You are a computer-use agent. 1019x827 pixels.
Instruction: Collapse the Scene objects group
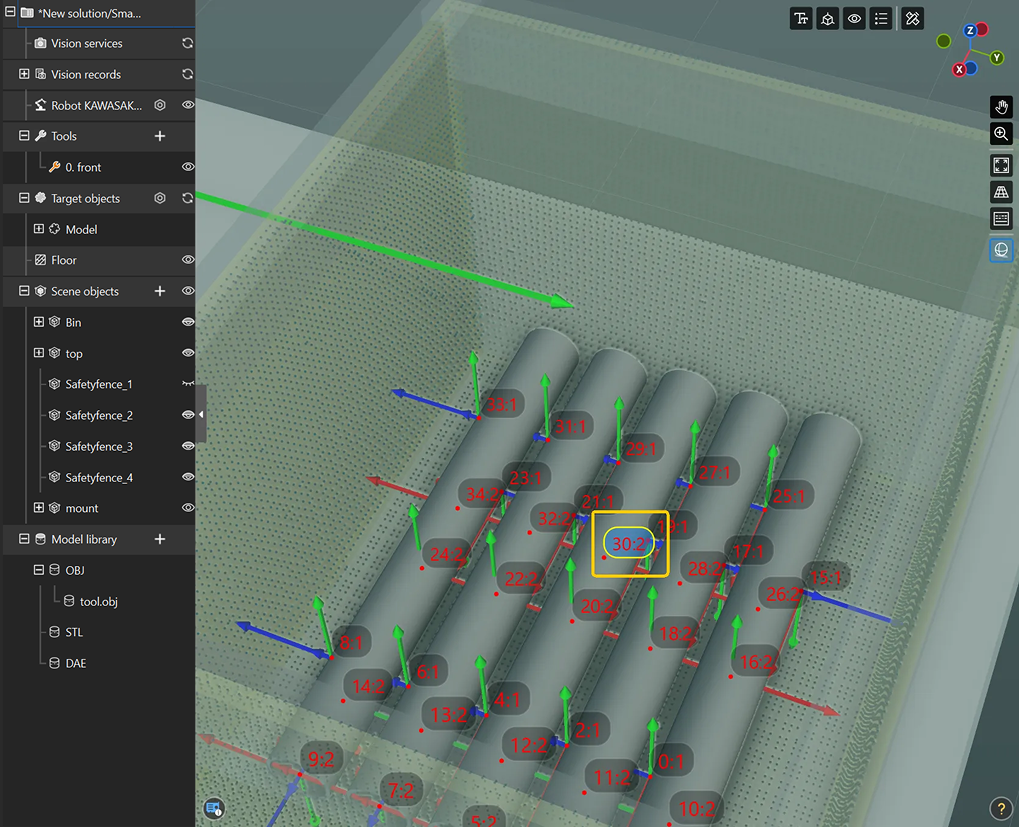point(24,291)
